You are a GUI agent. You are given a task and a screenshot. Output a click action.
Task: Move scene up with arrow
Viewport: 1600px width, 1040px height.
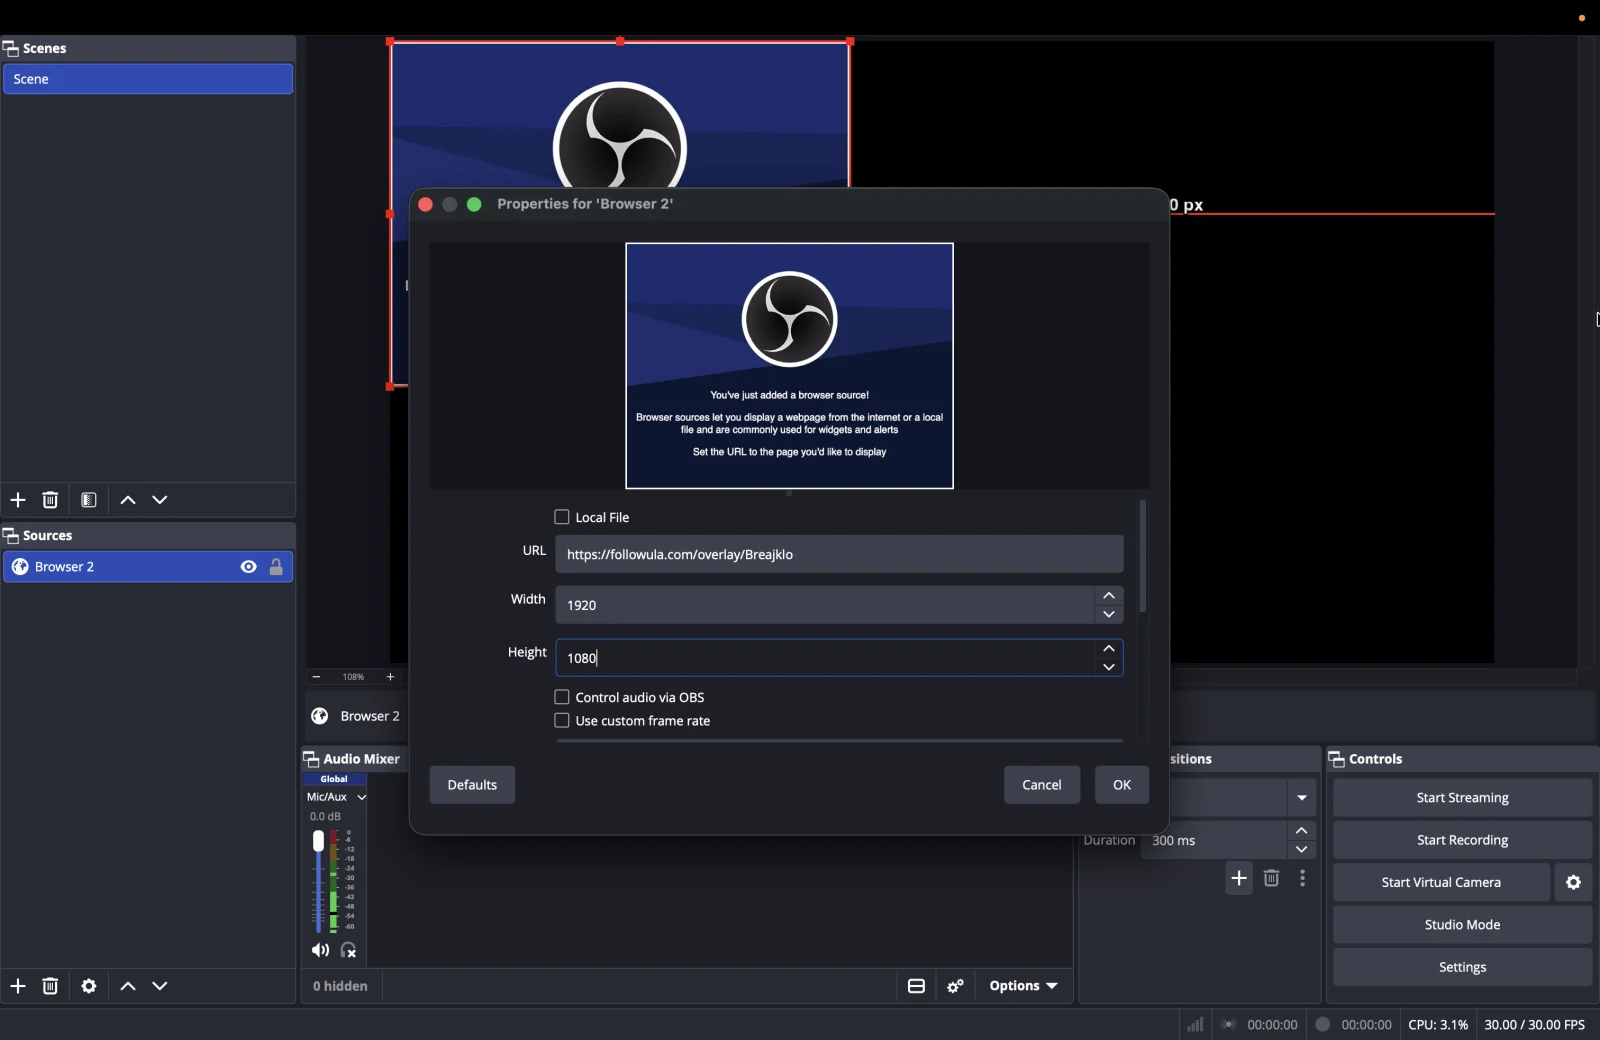(x=128, y=500)
